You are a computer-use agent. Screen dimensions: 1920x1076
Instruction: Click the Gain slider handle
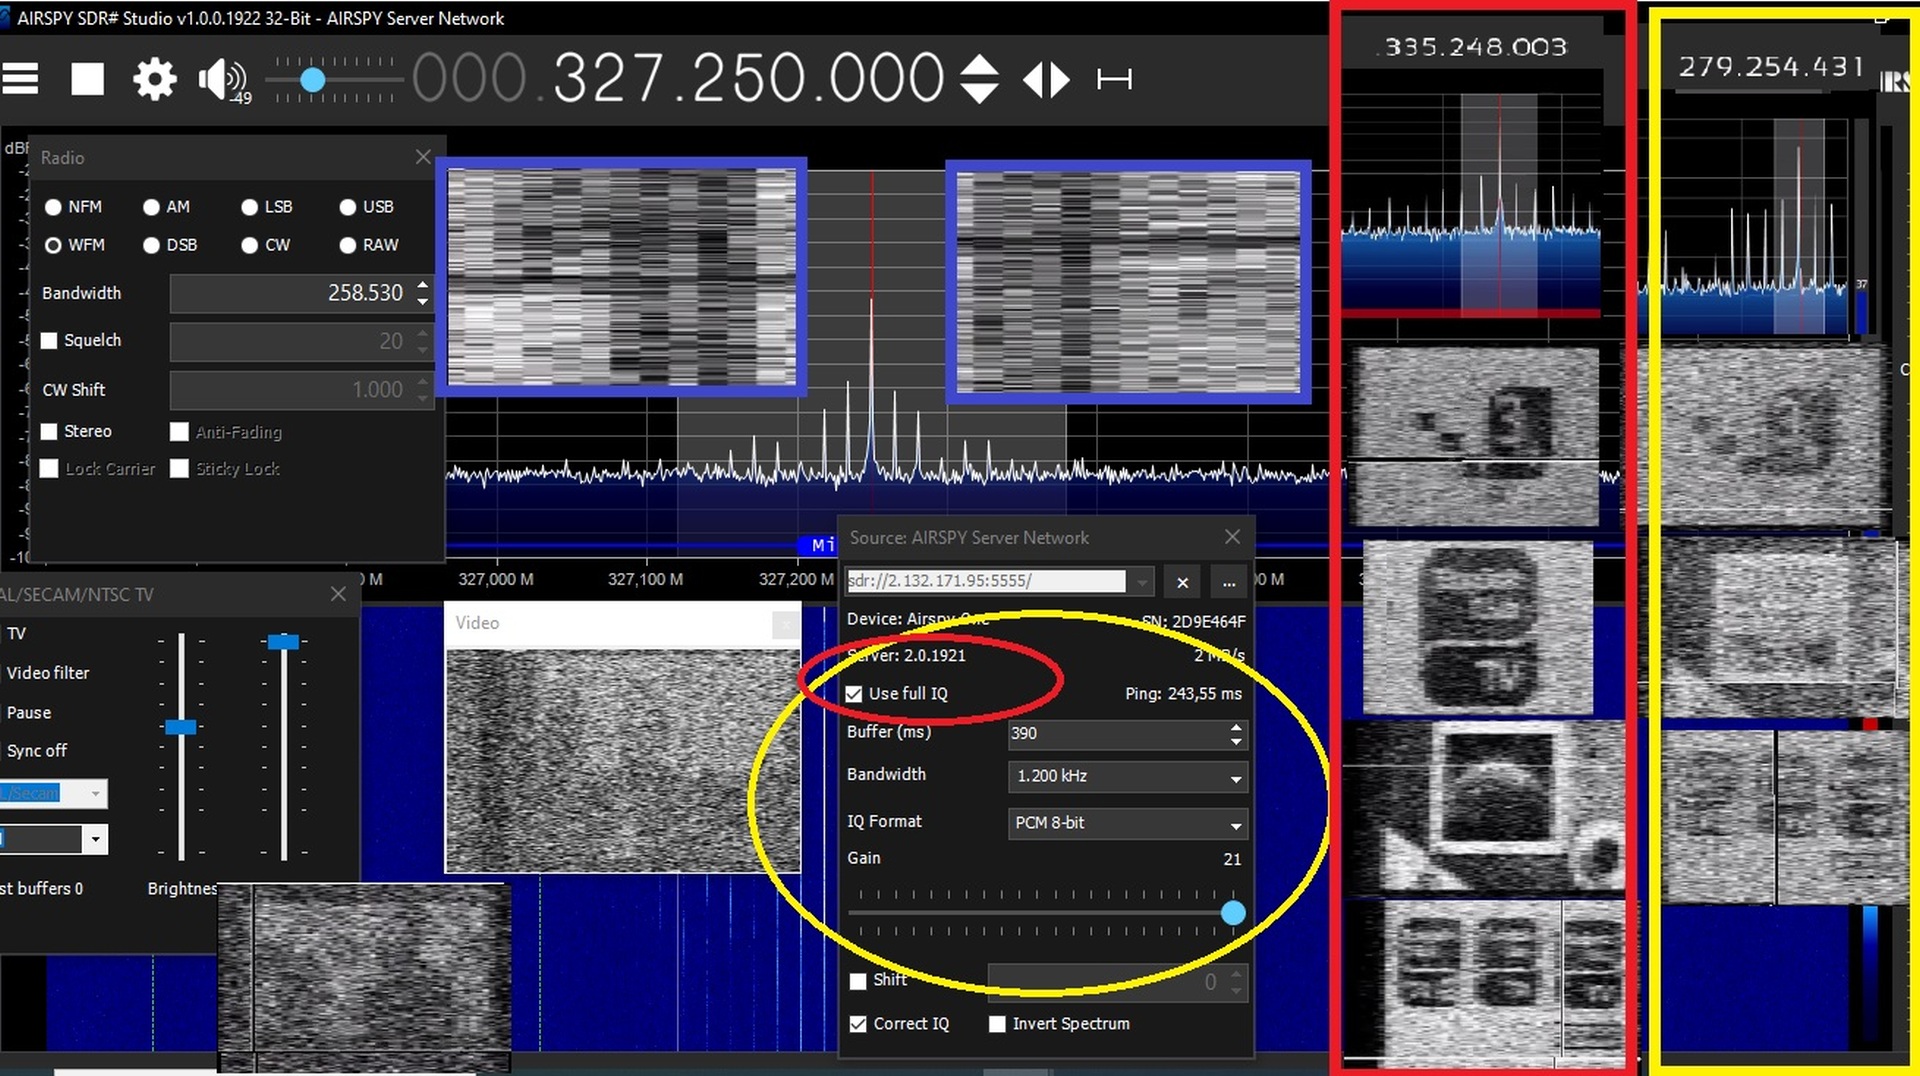[1232, 912]
